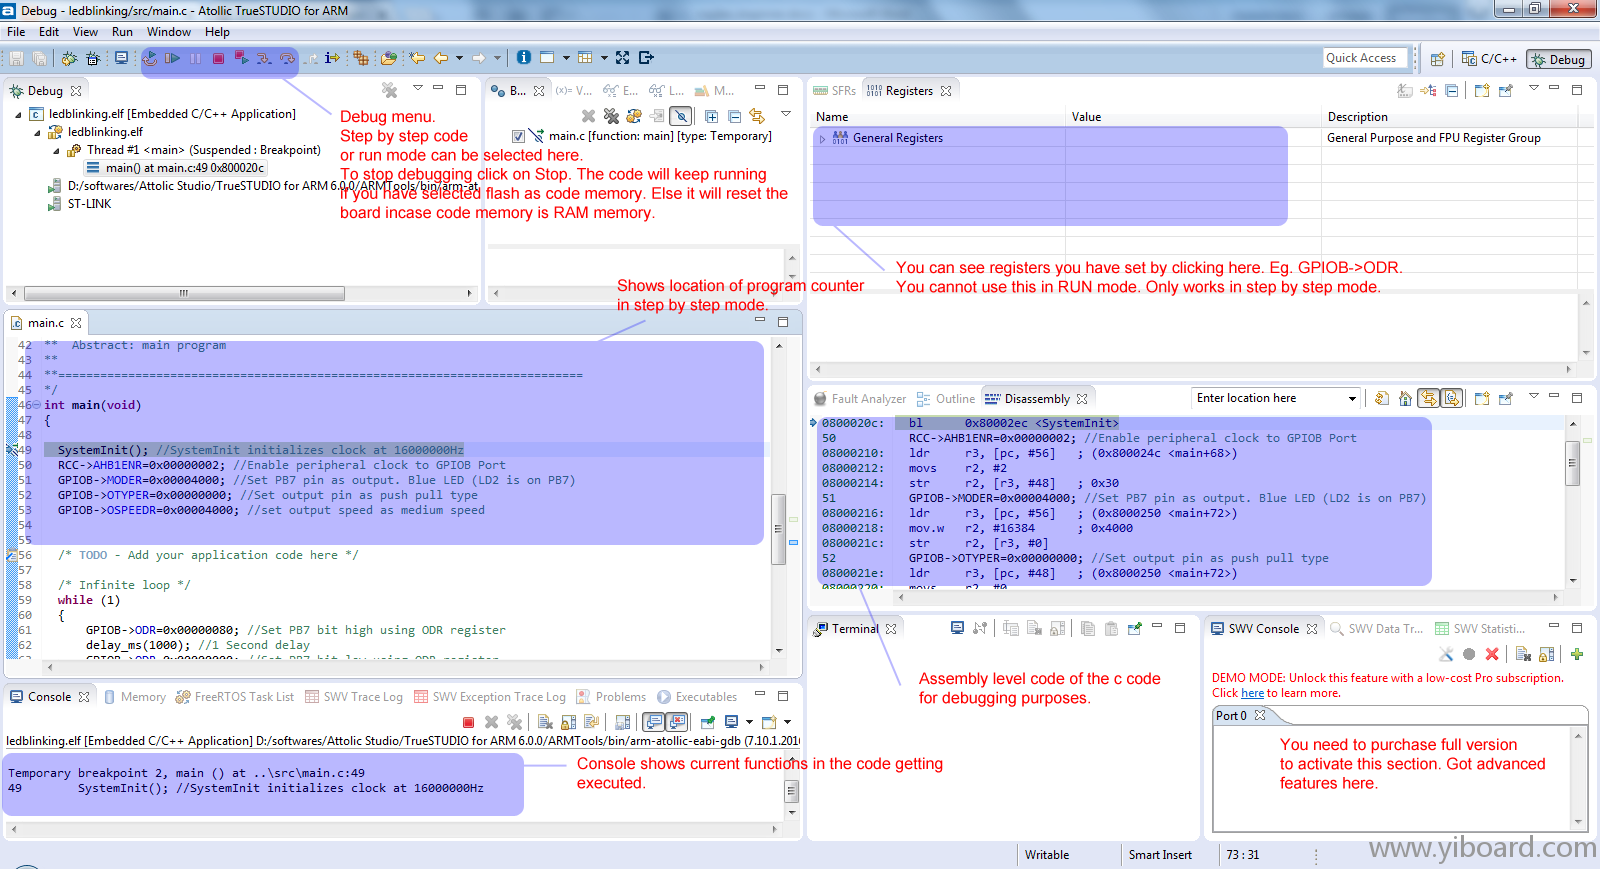Switch to the SWV Trace Log tab
1600x869 pixels.
click(x=354, y=697)
